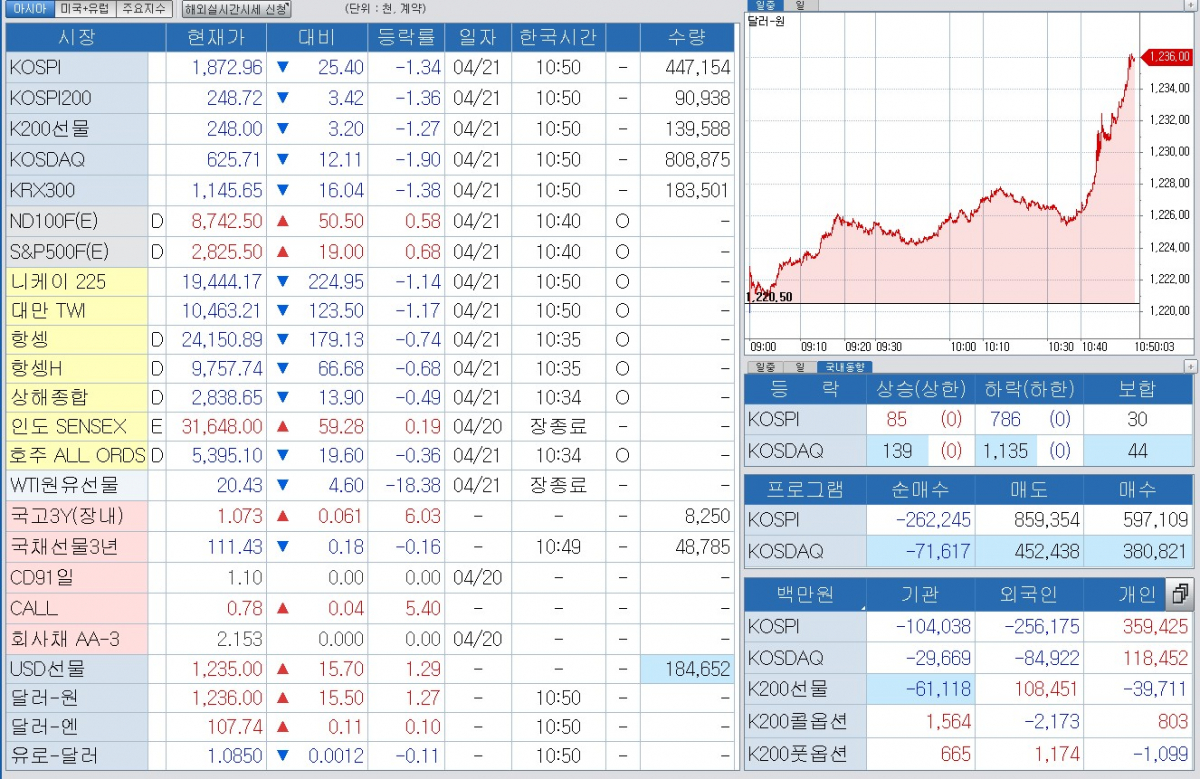The height and width of the screenshot is (779, 1200).
Task: Click the plus icon above the dollar-won chart
Action: [1190, 5]
